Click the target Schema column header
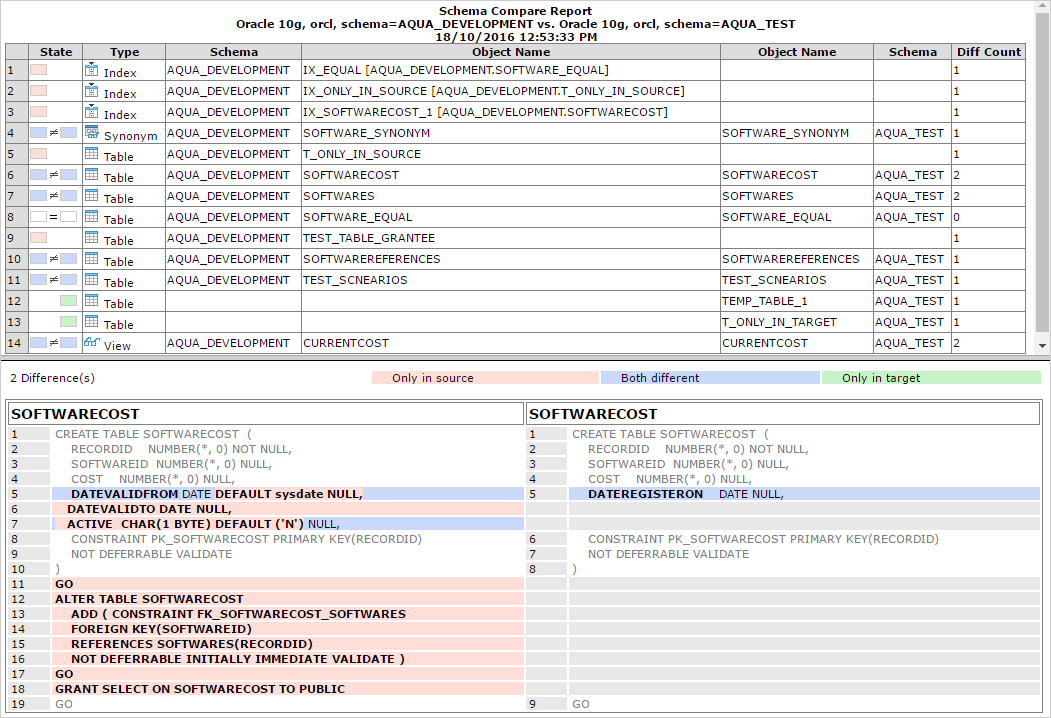This screenshot has width=1051, height=718. (x=912, y=52)
